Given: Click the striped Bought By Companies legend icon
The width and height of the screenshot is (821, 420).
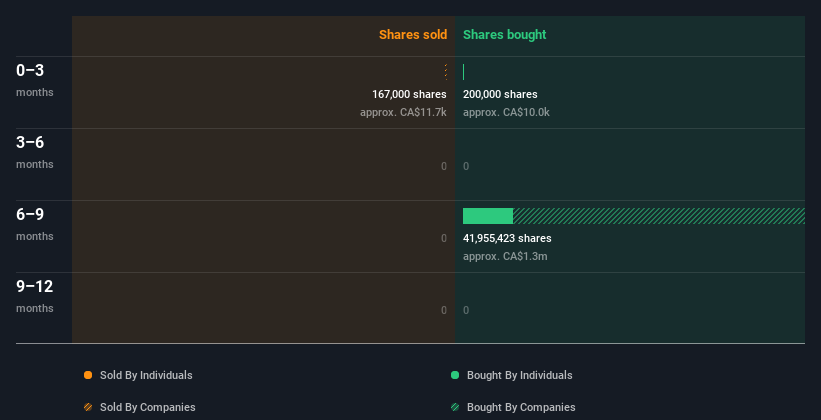Looking at the screenshot, I should point(455,407).
